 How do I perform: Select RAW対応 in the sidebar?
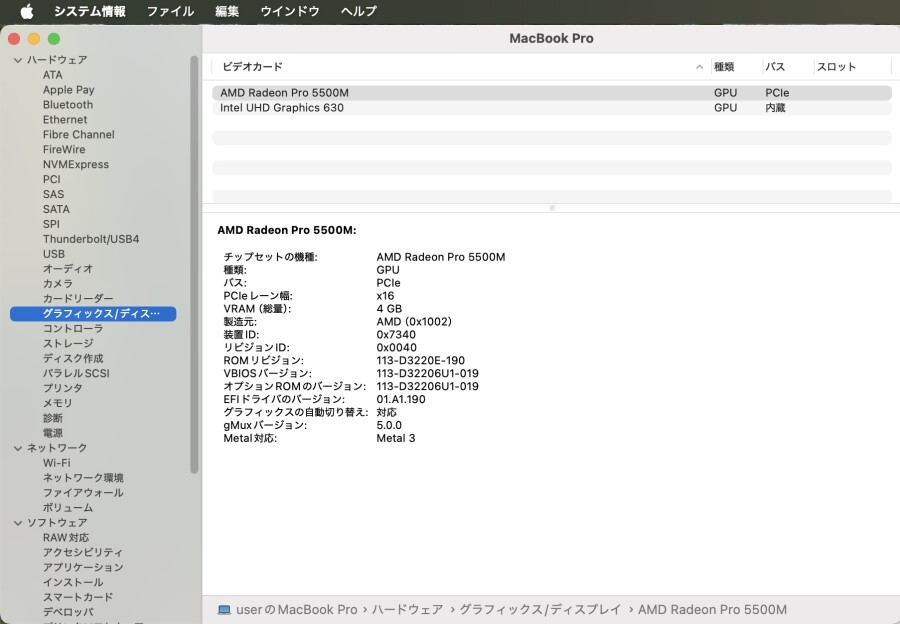coord(65,537)
